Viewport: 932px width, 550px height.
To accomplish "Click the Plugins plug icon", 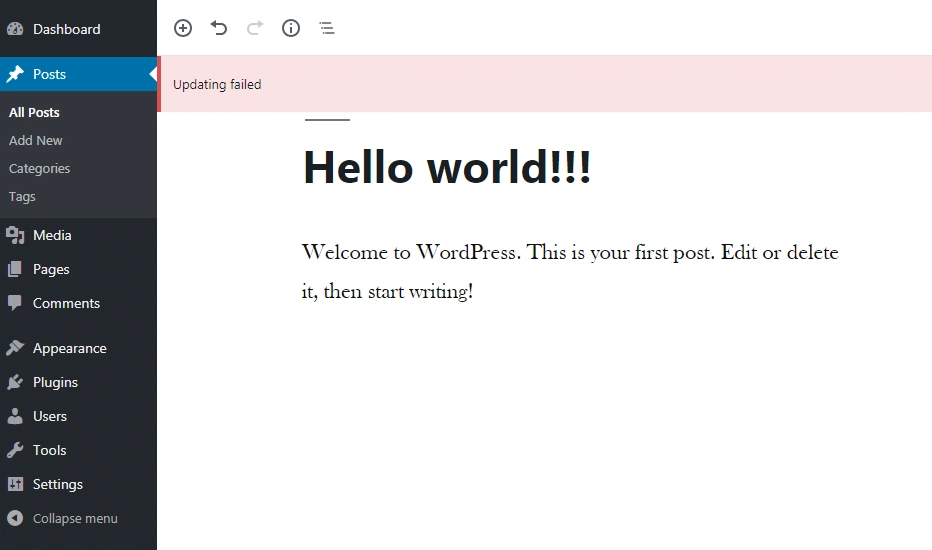I will [x=15, y=382].
